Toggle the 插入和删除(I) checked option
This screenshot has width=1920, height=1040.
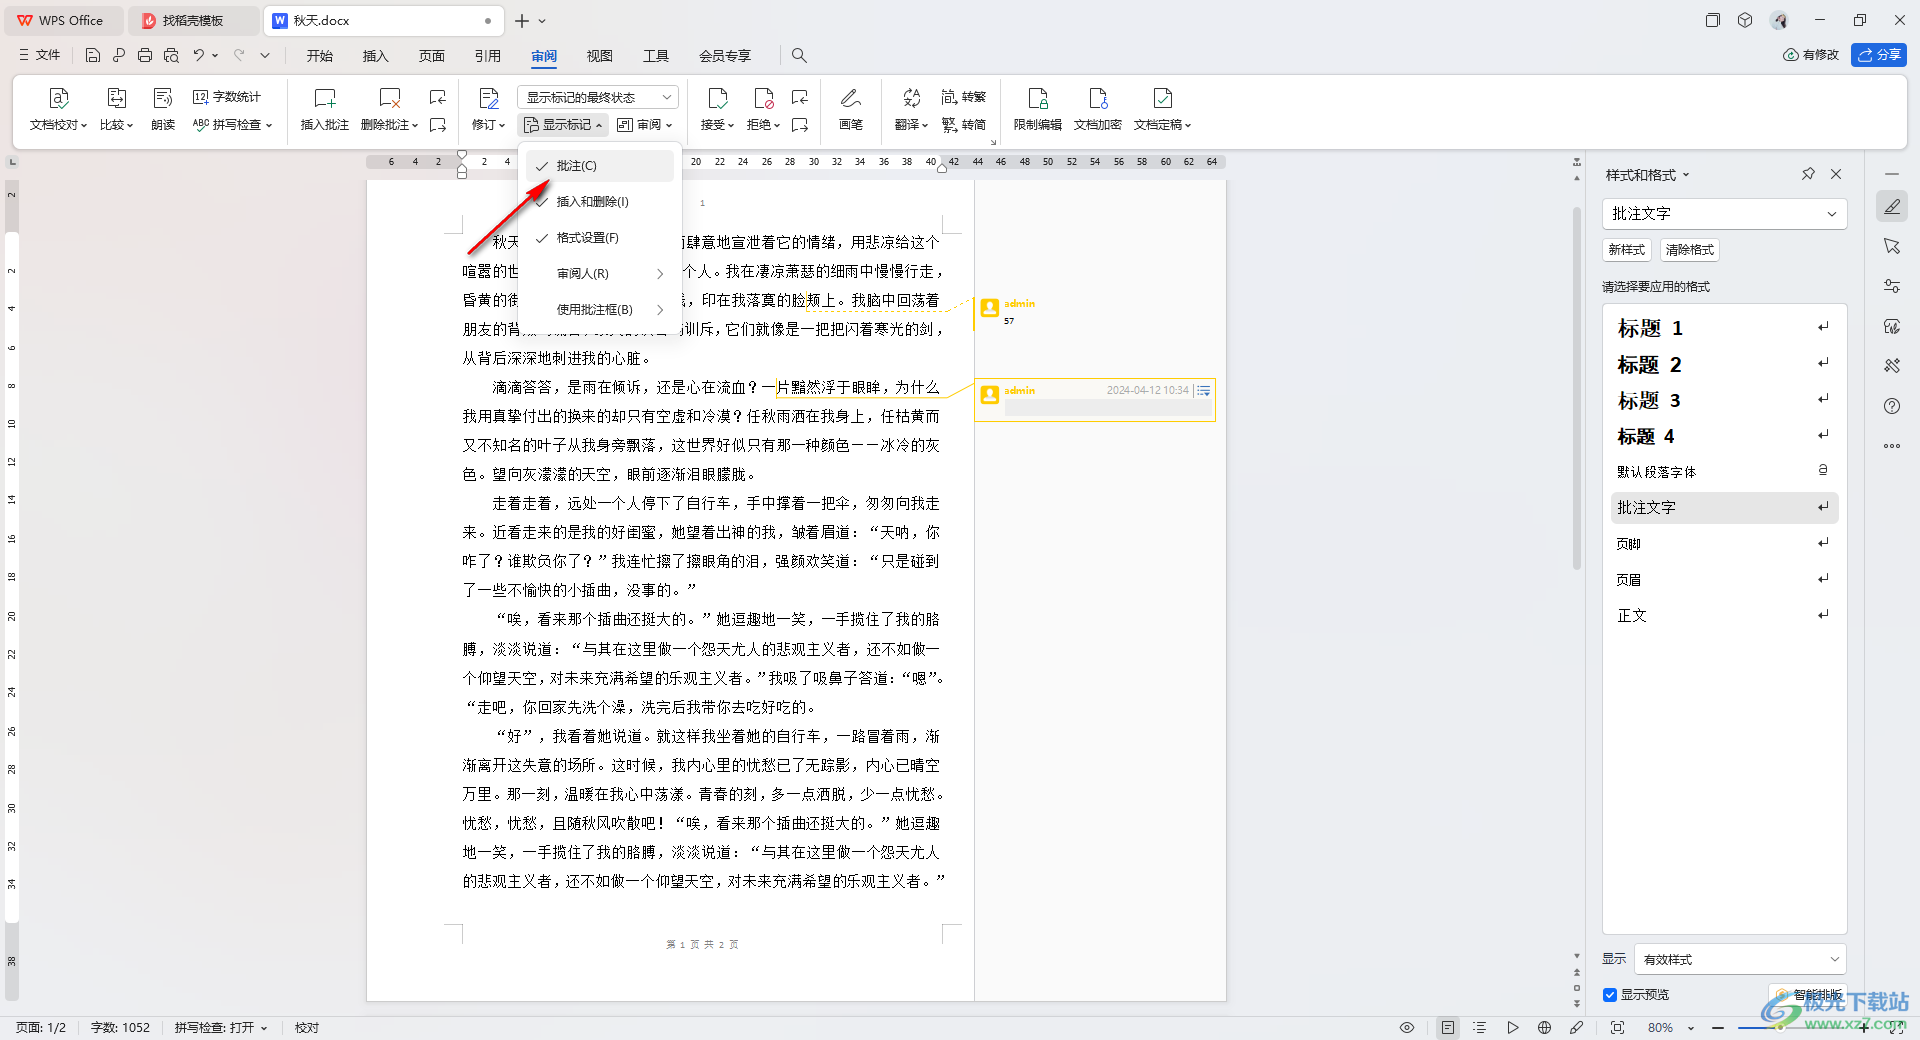[600, 202]
